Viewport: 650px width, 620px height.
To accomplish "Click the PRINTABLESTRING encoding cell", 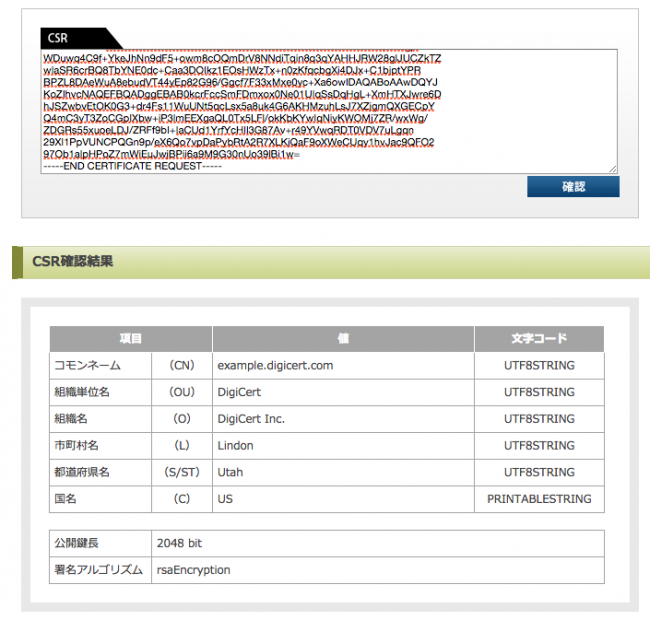I will [539, 499].
